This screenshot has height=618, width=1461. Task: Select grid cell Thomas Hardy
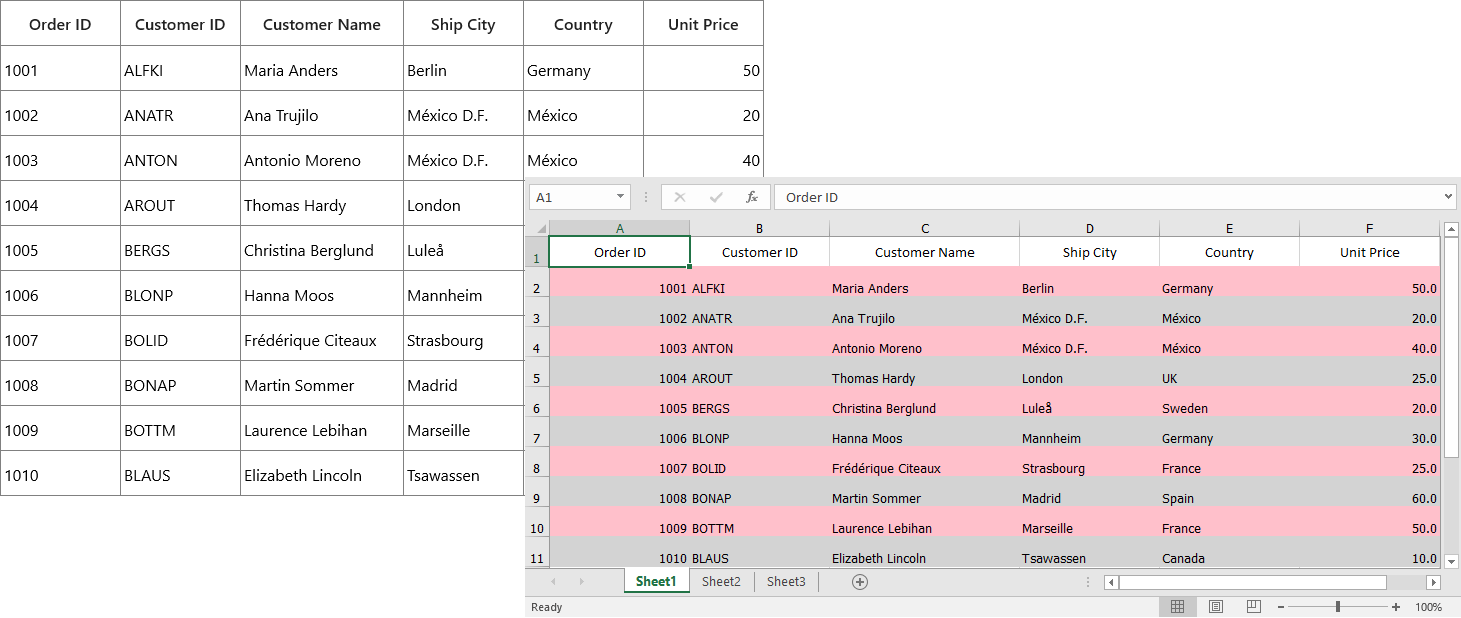(x=322, y=205)
